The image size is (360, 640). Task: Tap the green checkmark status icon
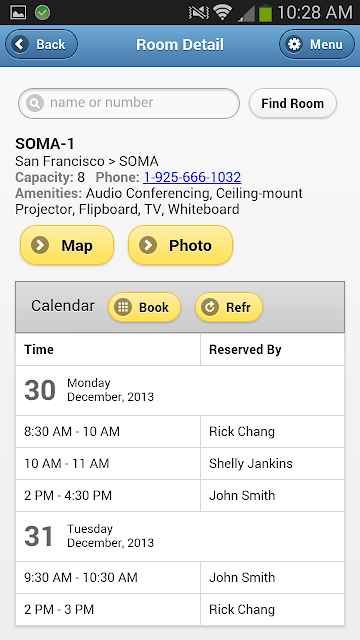(x=42, y=13)
